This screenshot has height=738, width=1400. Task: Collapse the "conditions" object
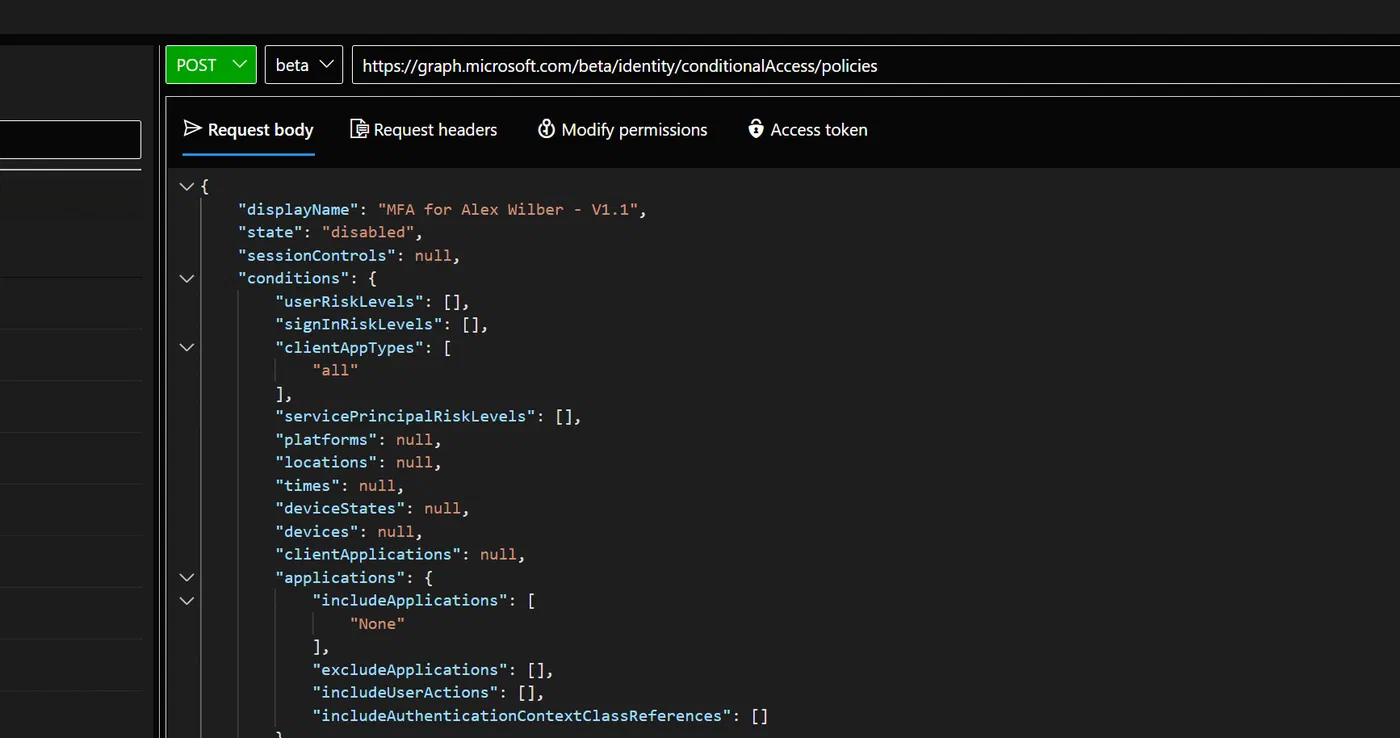click(x=186, y=278)
